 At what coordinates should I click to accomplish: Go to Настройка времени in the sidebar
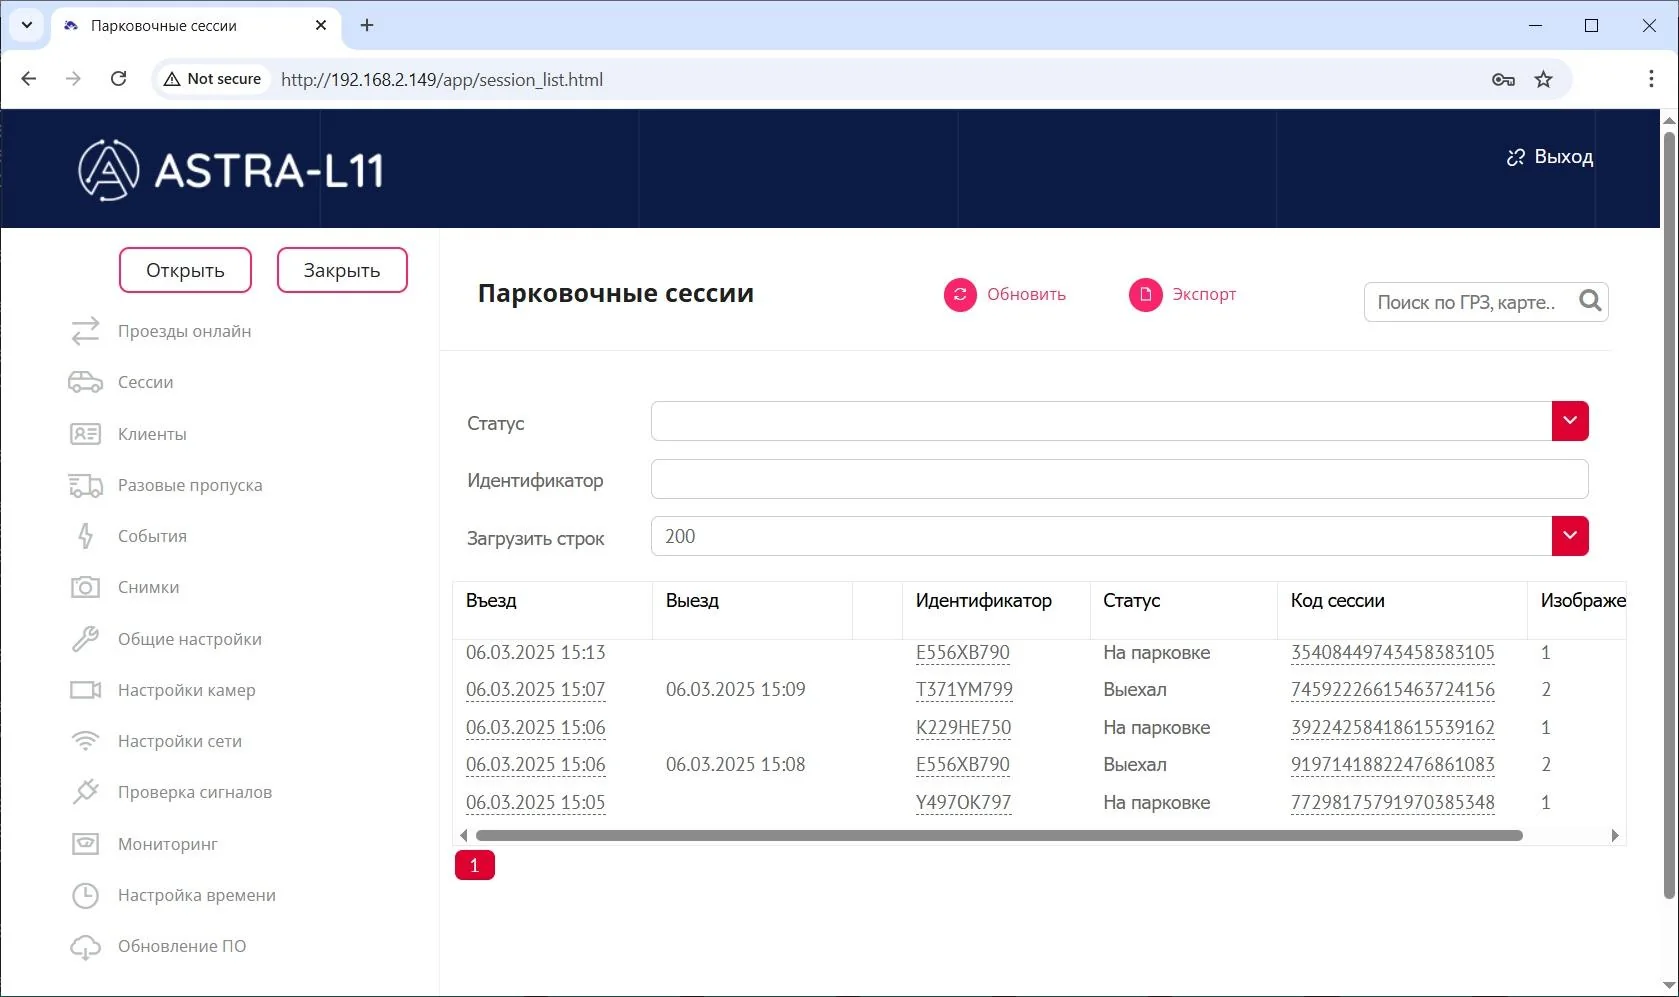(196, 895)
